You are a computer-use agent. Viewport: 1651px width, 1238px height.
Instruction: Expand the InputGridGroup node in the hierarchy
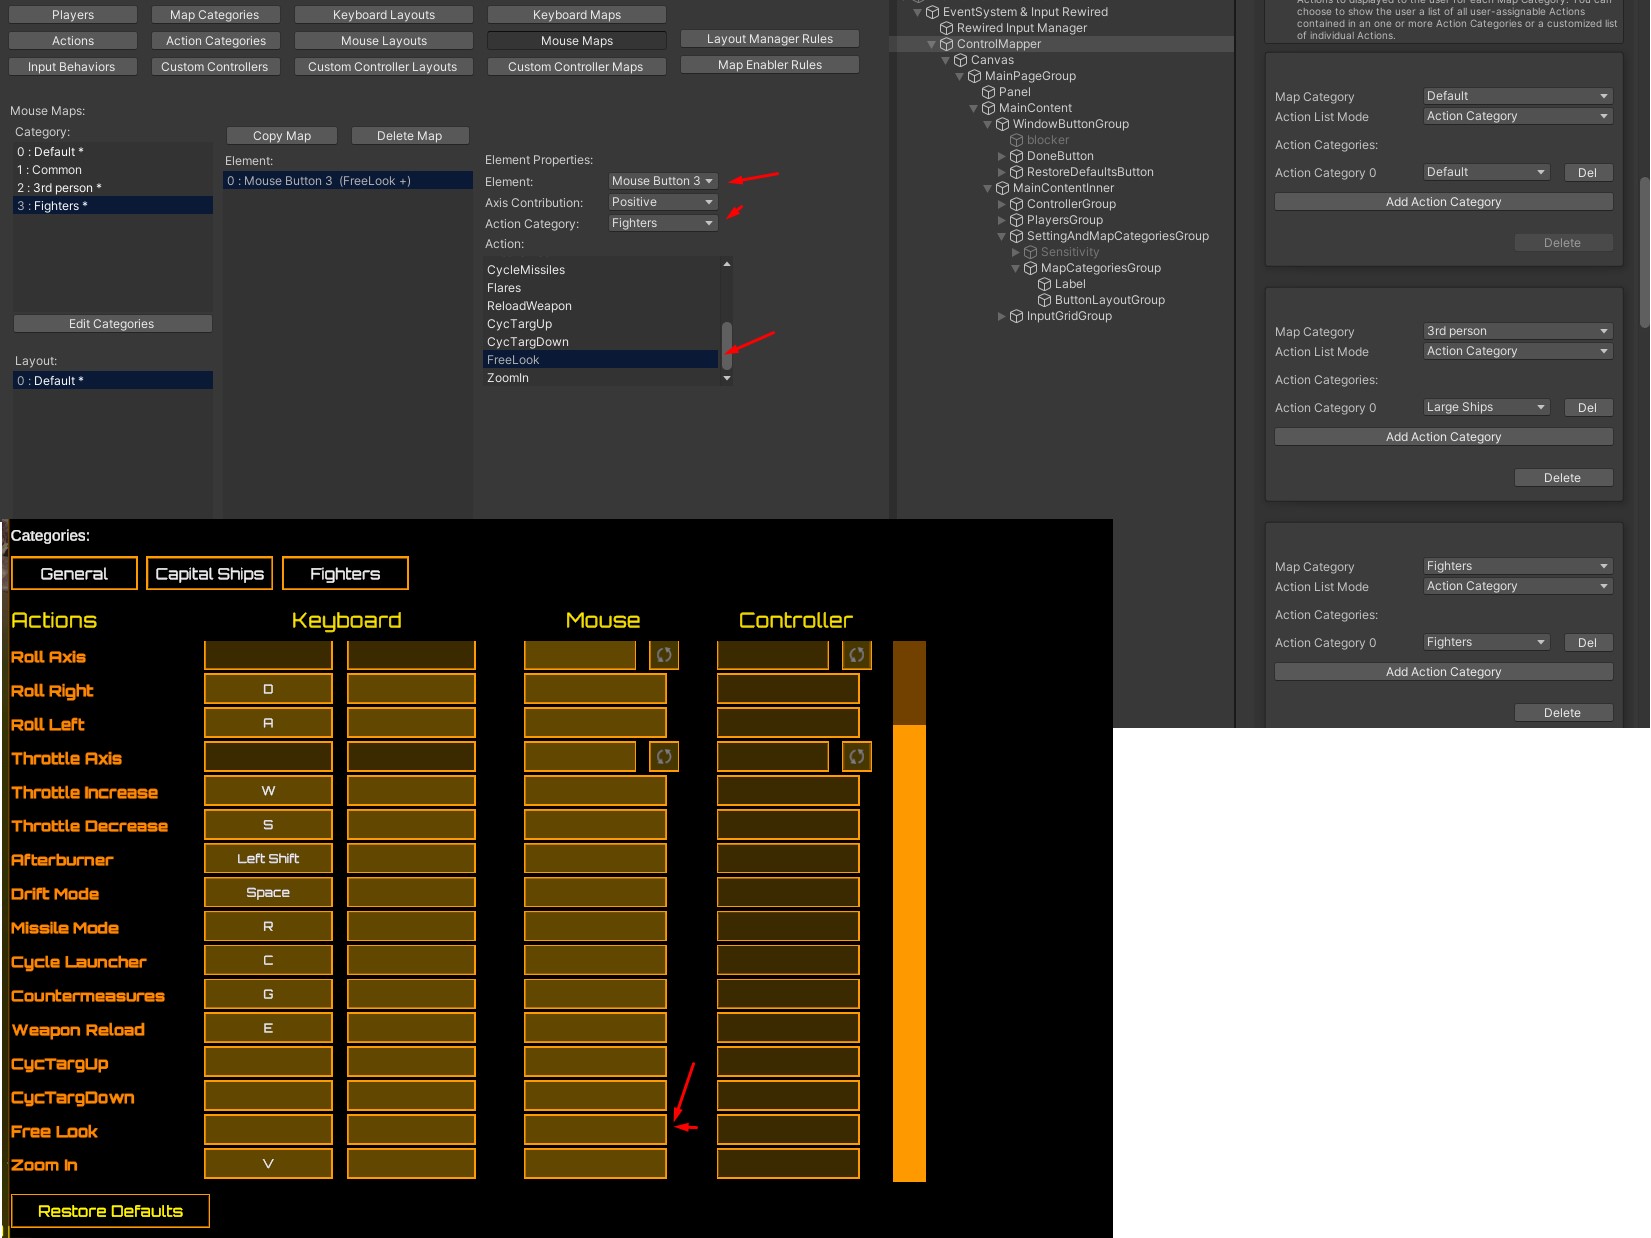[x=1003, y=316]
